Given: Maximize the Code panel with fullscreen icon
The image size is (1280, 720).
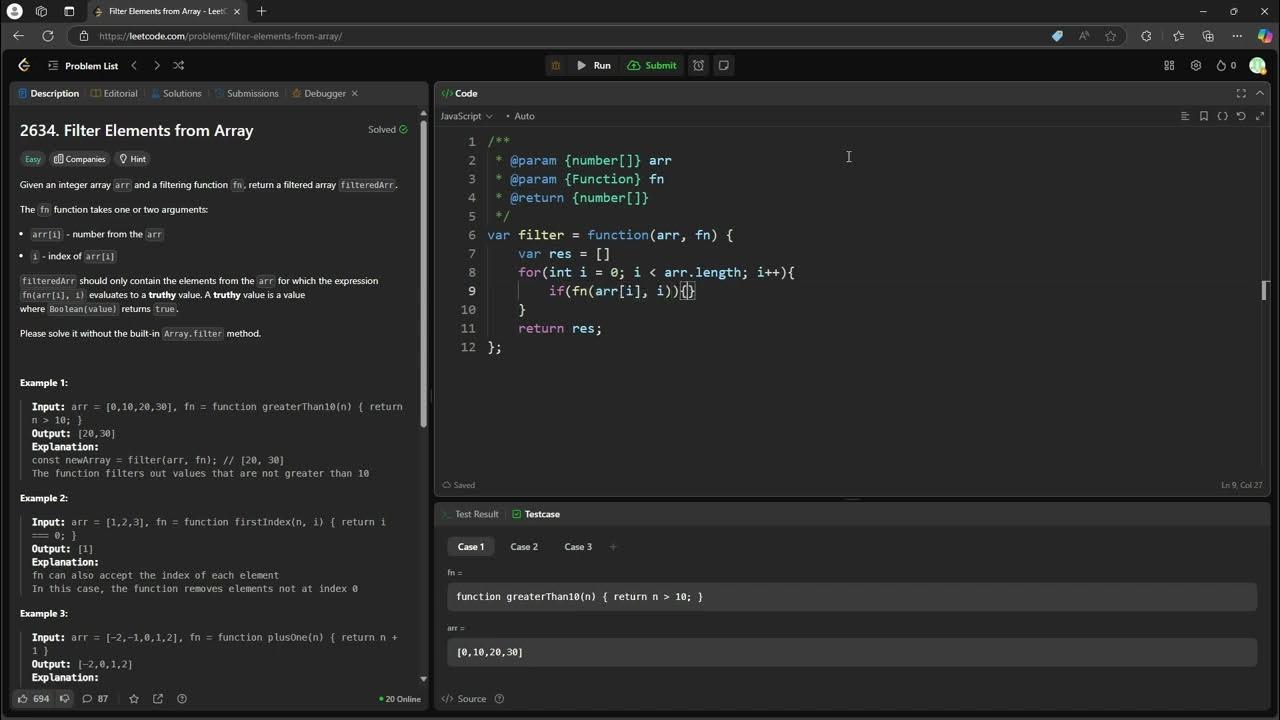Looking at the screenshot, I should [1241, 93].
